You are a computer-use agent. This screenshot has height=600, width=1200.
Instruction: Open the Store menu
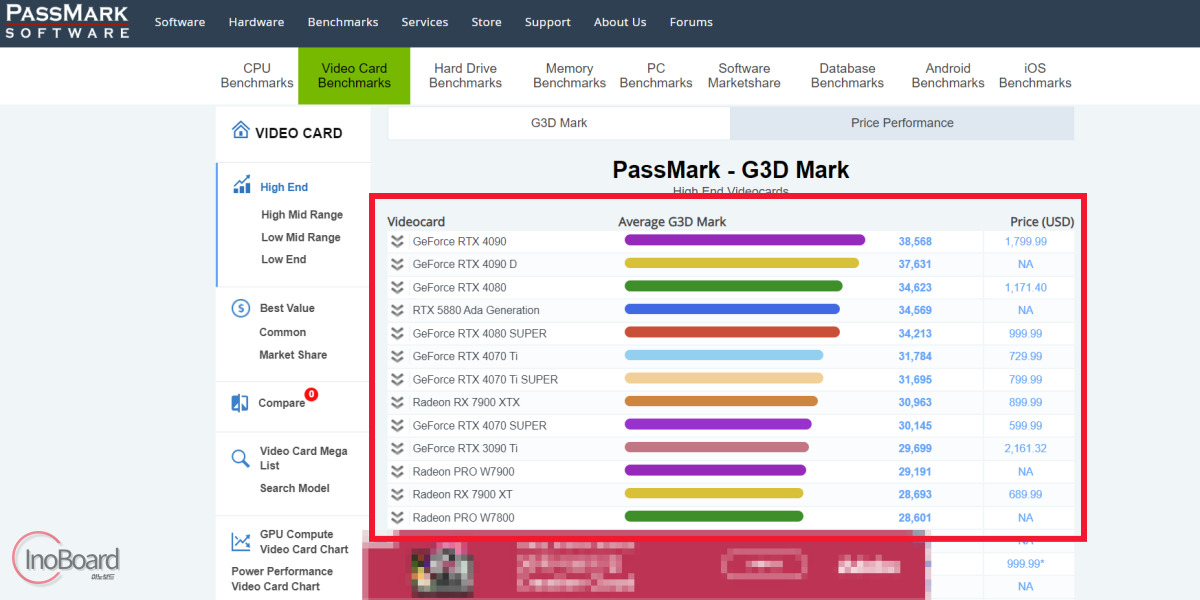click(x=487, y=22)
